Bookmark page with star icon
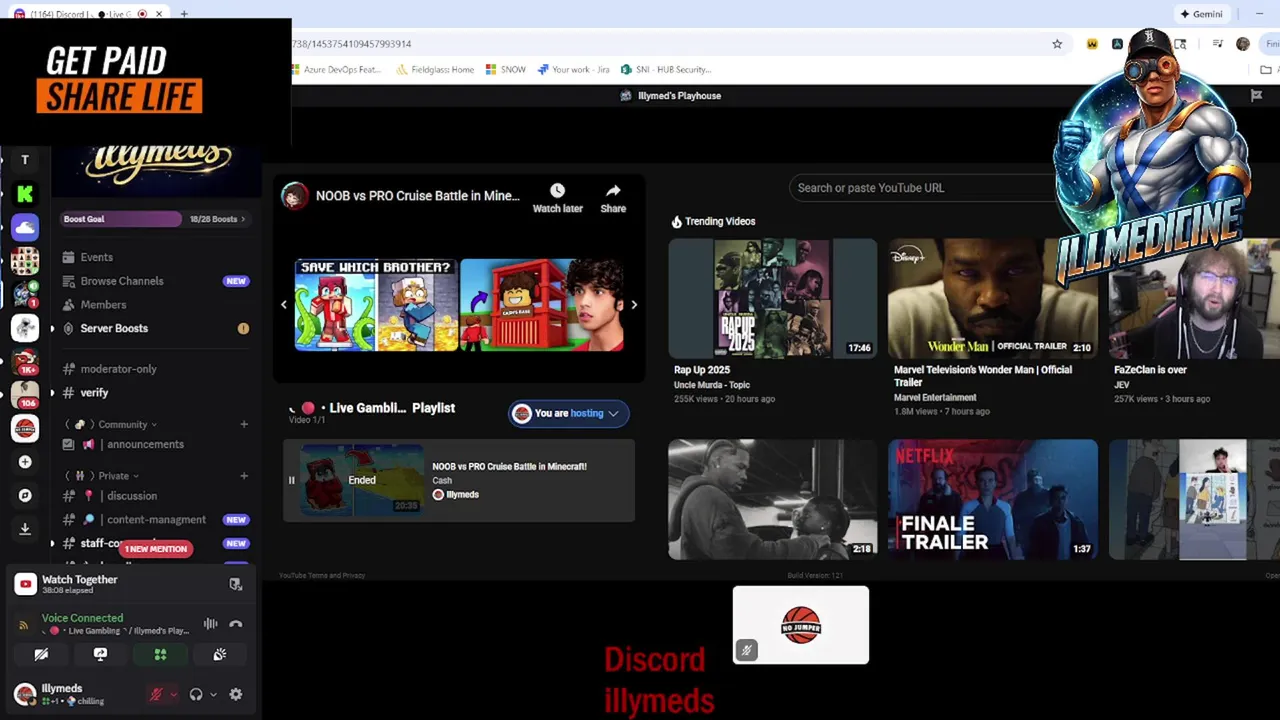Screen dimensions: 1280x720 point(1057,44)
